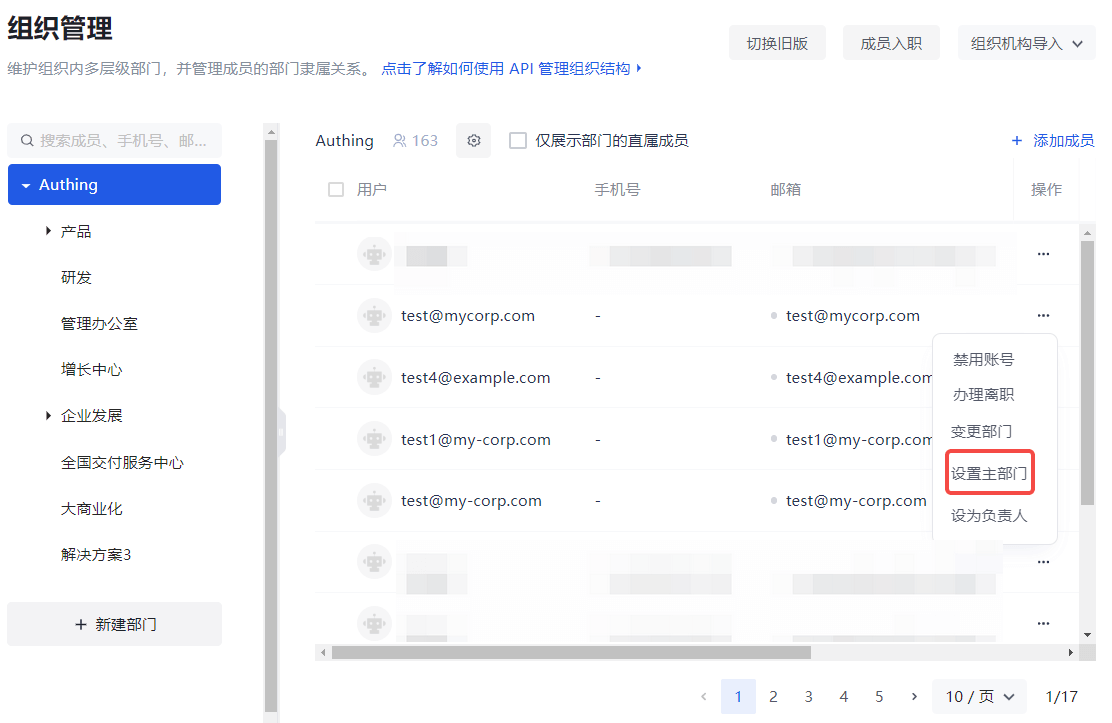Click the avatar icon of test1@my-corp.com
The height and width of the screenshot is (723, 1112).
pyautogui.click(x=374, y=440)
